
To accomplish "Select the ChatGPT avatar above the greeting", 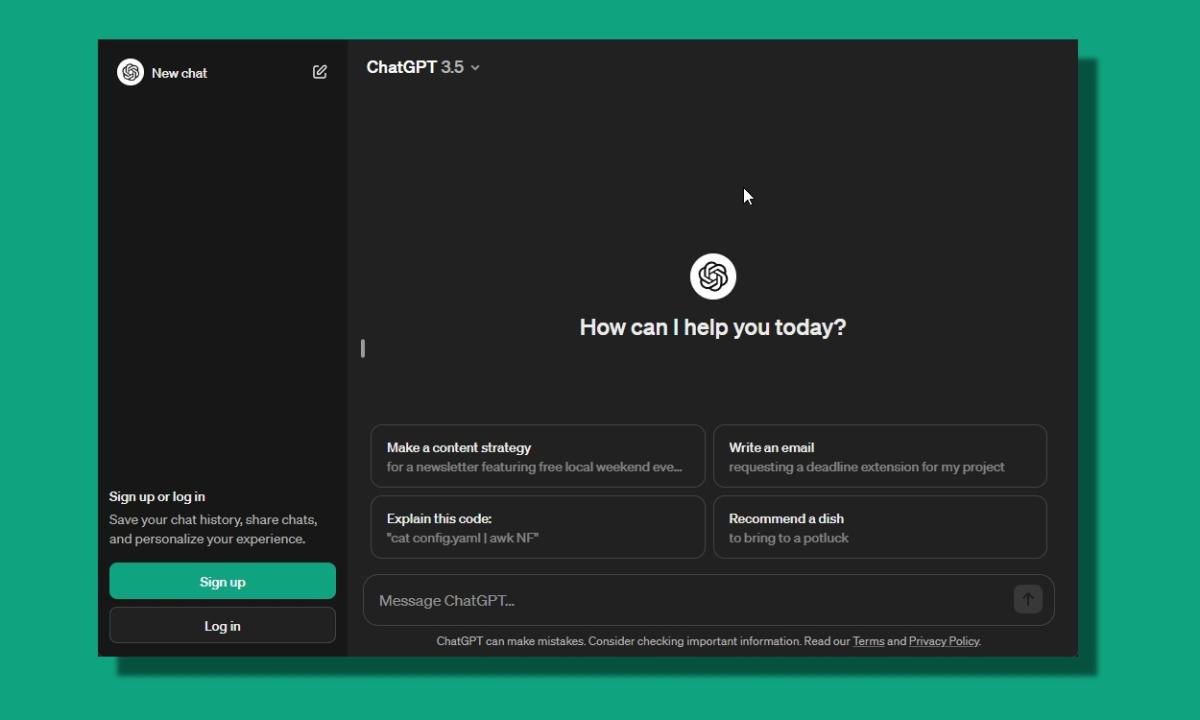I will pyautogui.click(x=712, y=276).
